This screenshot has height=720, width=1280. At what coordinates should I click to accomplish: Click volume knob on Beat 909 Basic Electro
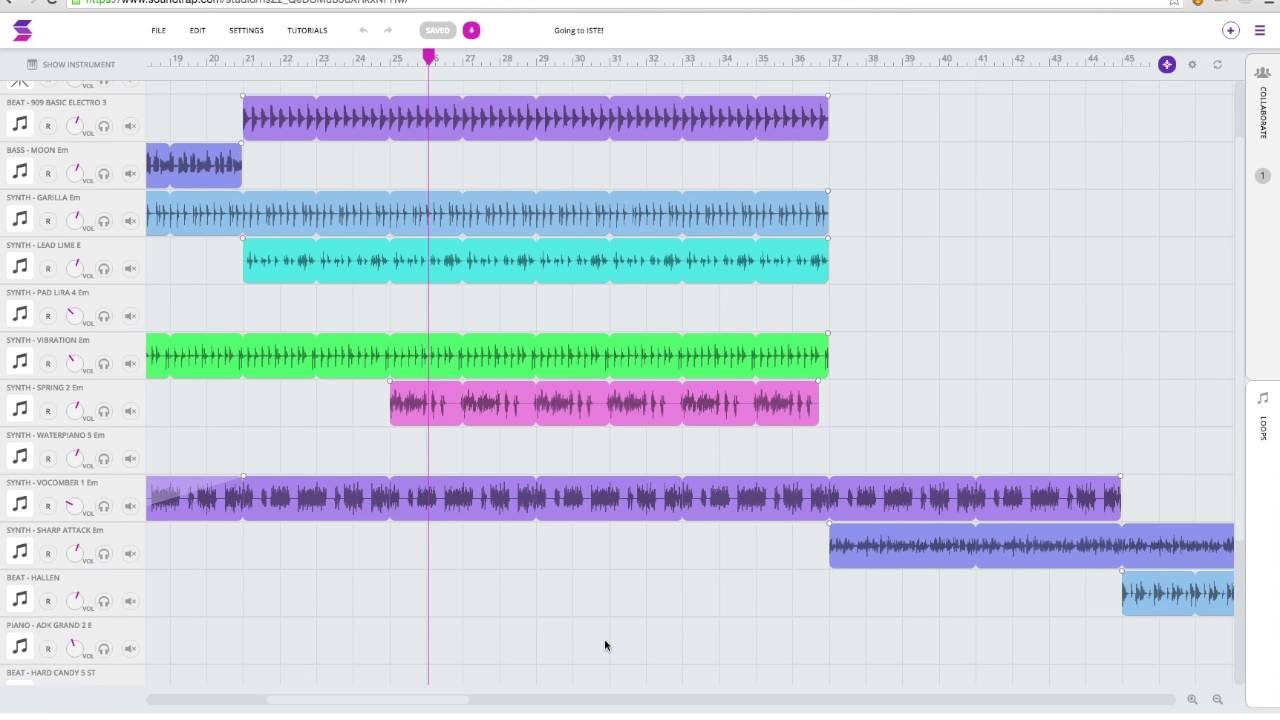coord(74,125)
